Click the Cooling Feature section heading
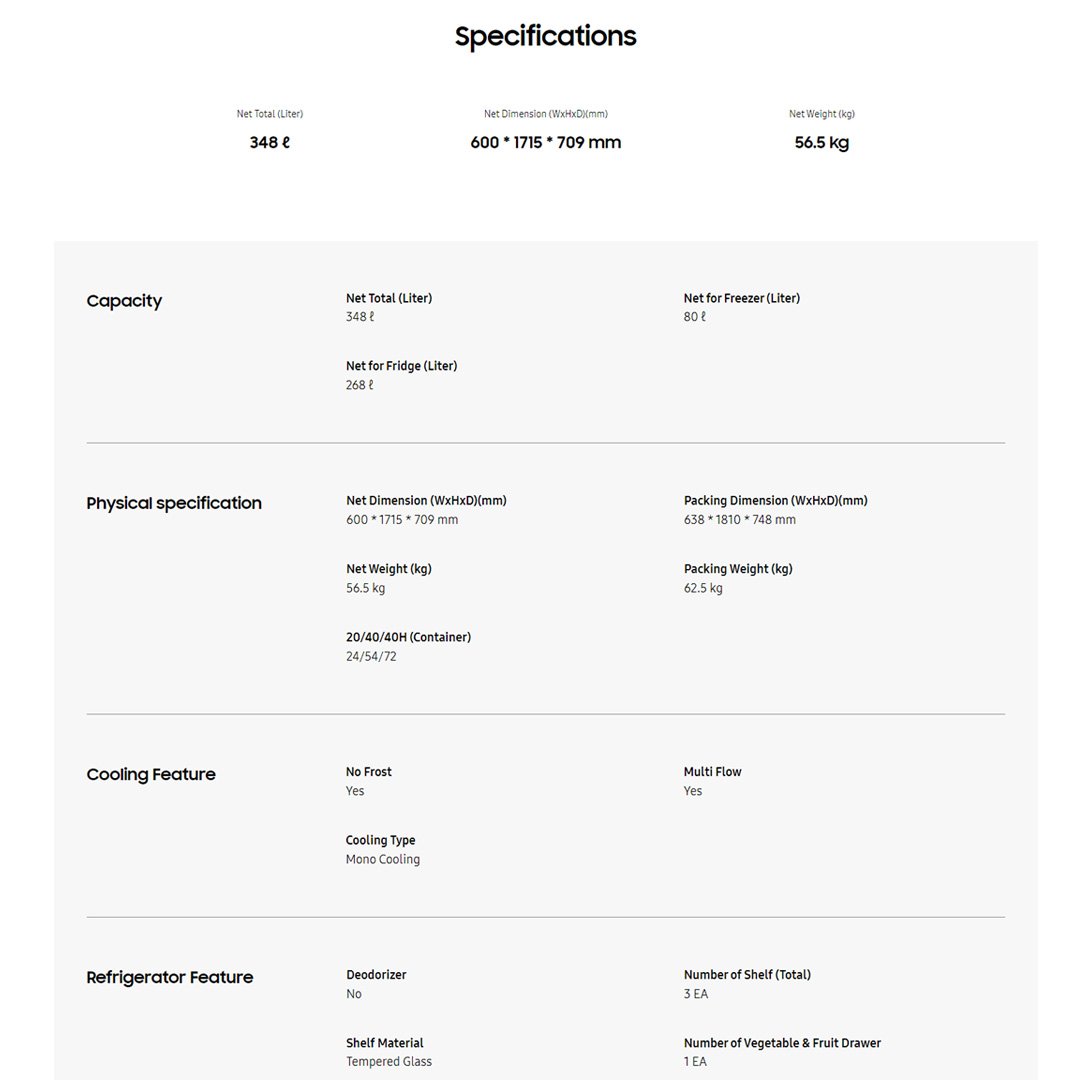Viewport: 1080px width, 1080px height. pyautogui.click(x=151, y=774)
